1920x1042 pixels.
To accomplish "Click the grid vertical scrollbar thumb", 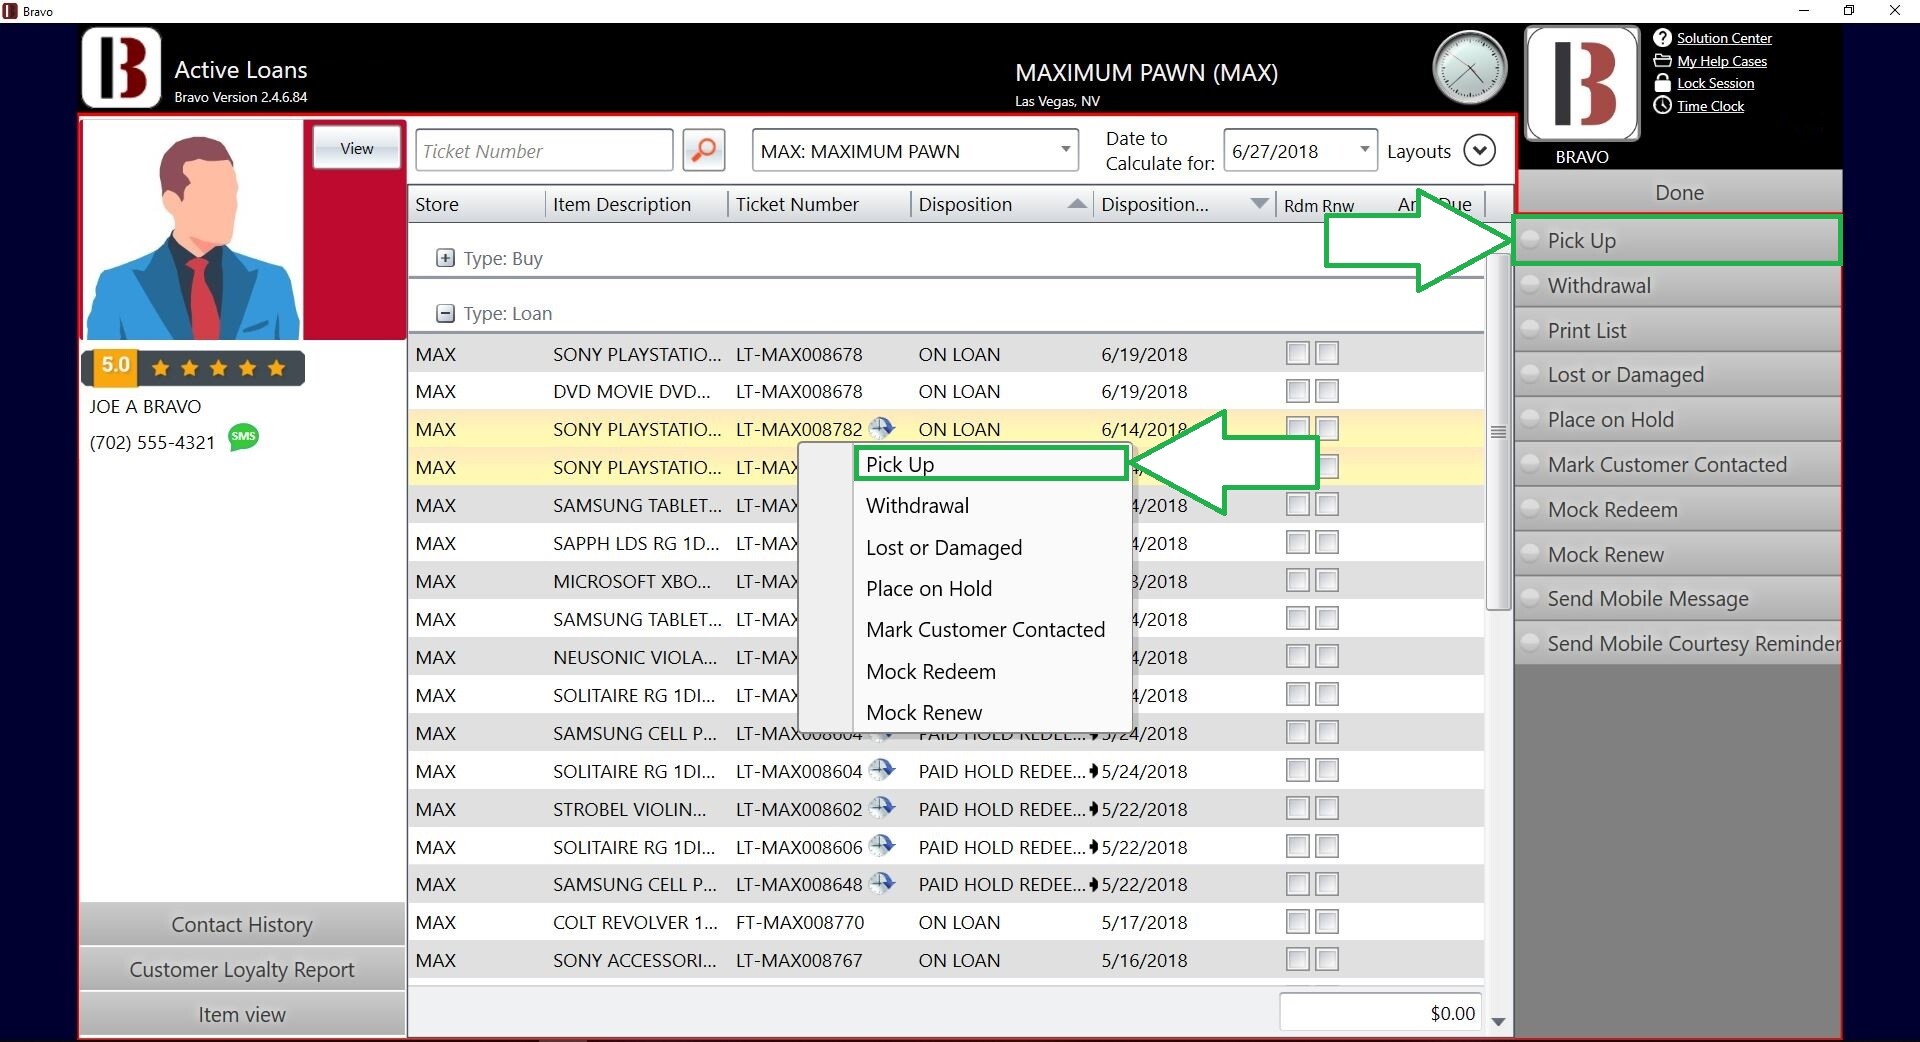I will pos(1498,432).
